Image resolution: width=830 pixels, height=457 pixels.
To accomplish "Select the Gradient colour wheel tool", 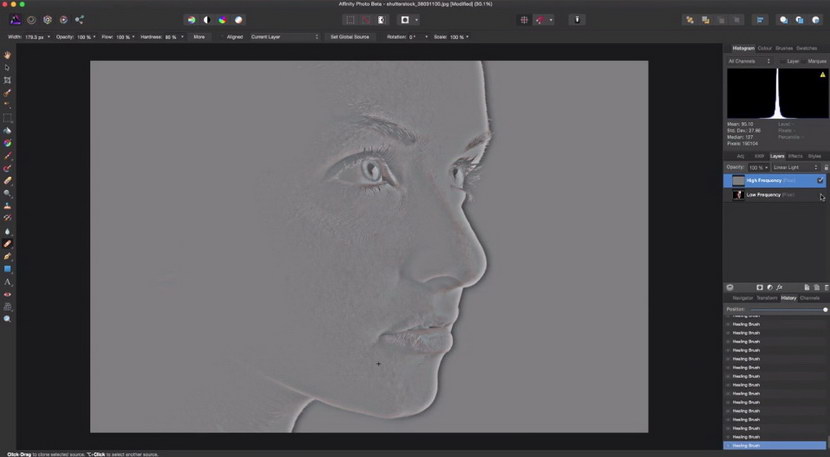I will pos(7,144).
